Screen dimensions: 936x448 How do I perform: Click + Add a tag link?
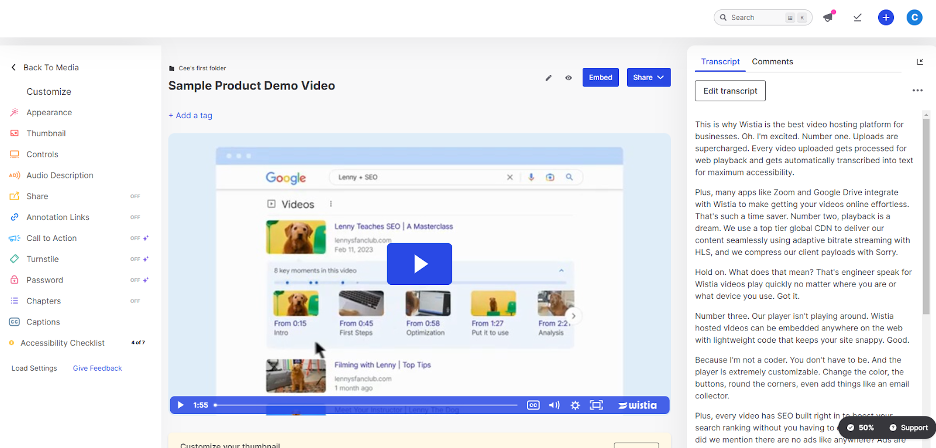pyautogui.click(x=190, y=115)
